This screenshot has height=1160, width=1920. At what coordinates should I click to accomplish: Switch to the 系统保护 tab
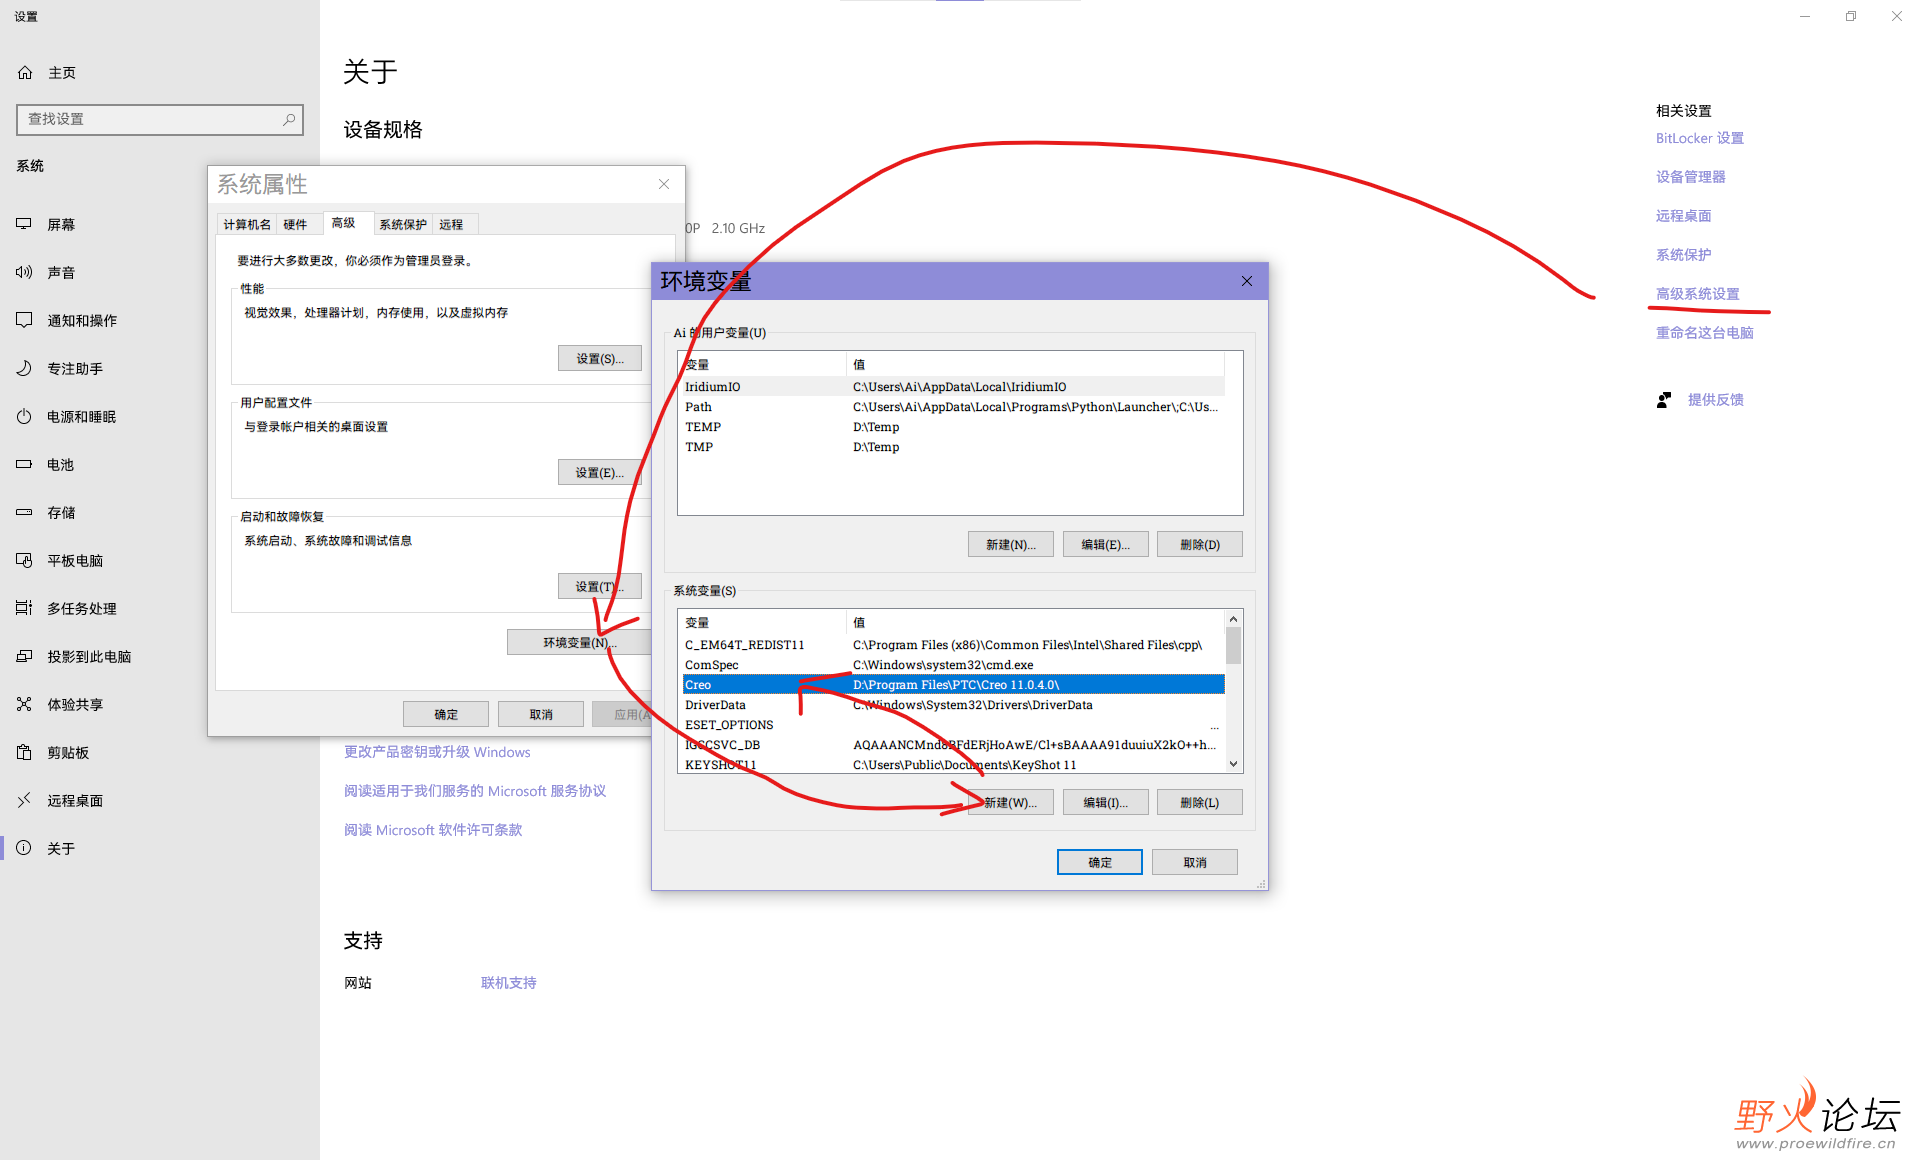click(x=403, y=224)
